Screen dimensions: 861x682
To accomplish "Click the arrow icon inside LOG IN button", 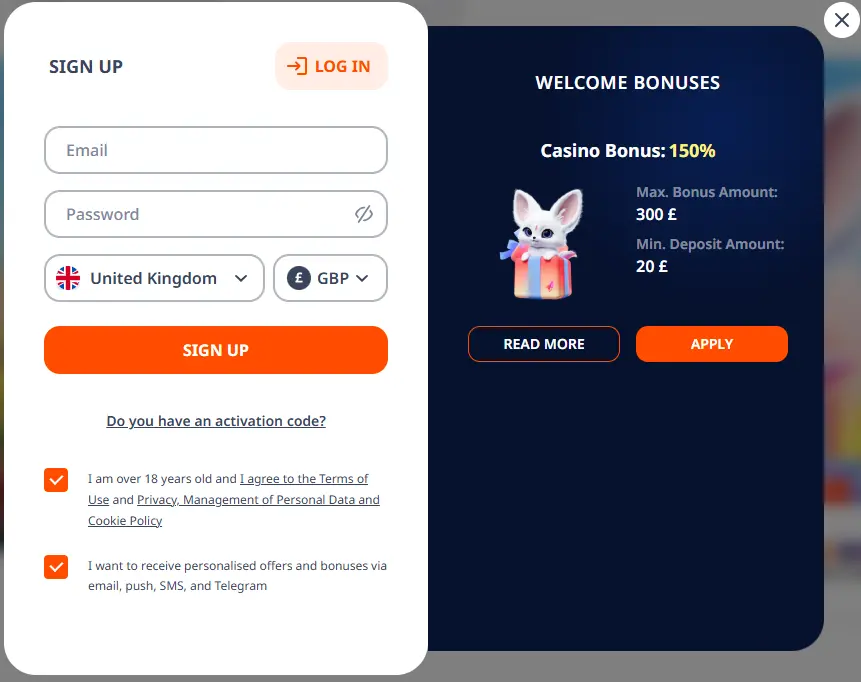I will [x=295, y=66].
